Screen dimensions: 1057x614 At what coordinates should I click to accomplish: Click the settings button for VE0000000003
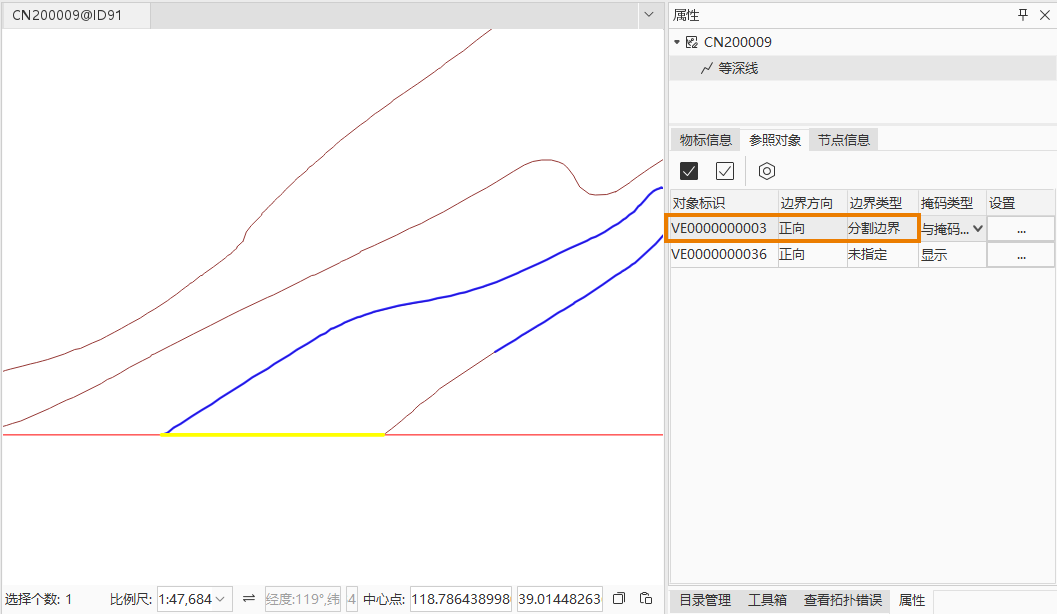click(1020, 229)
